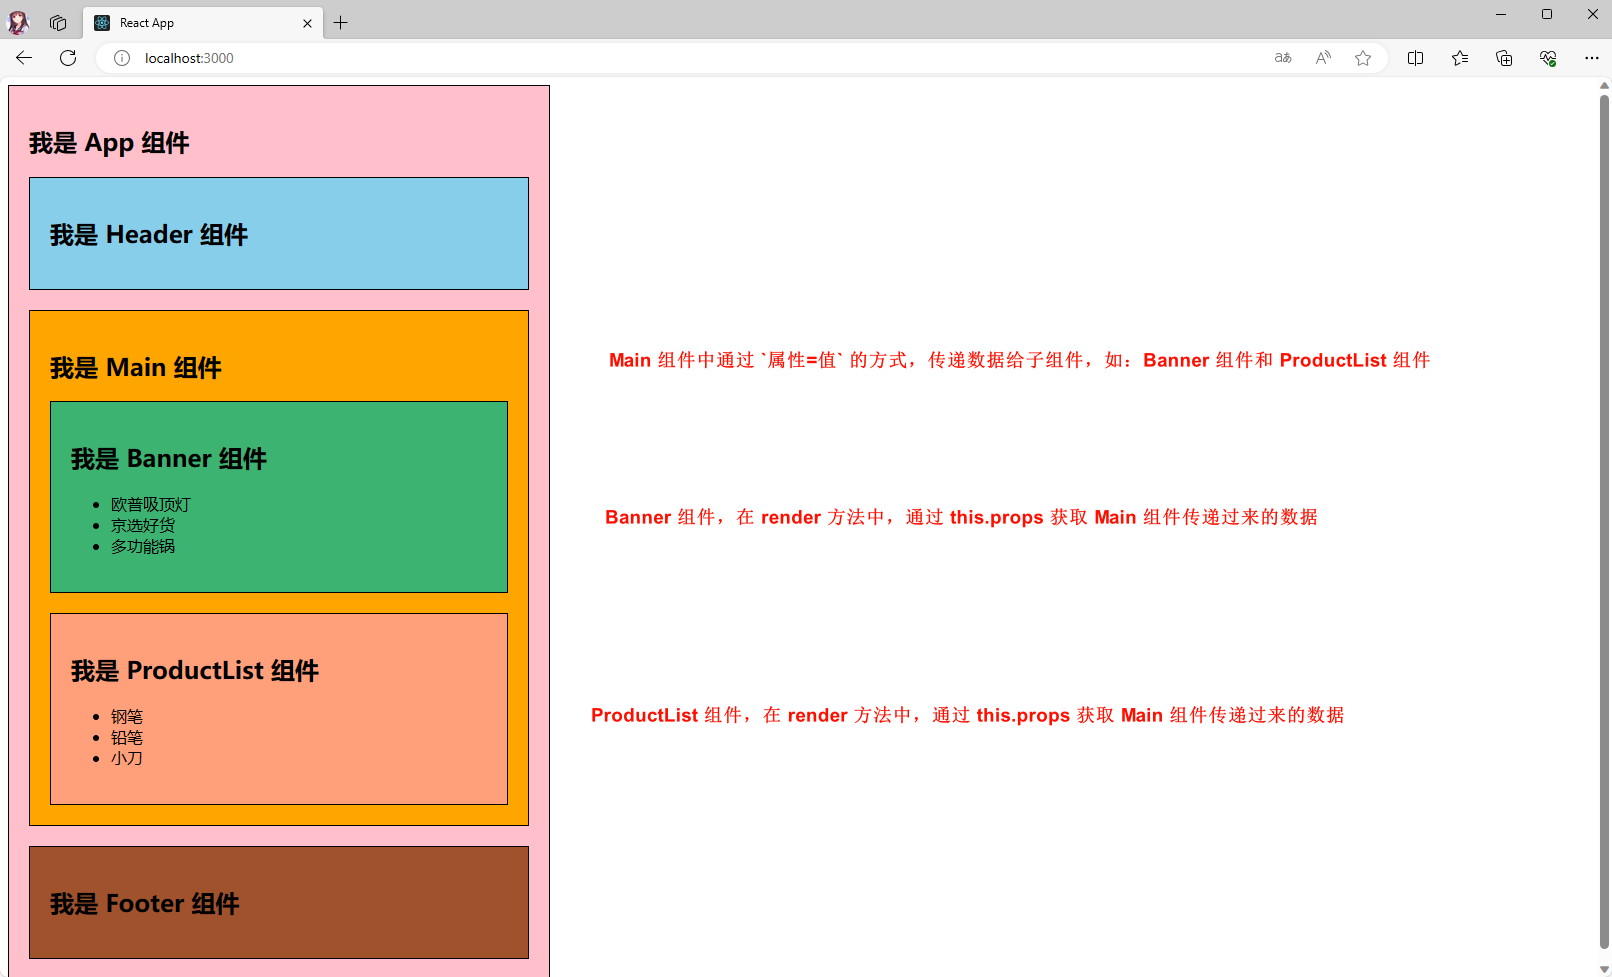This screenshot has height=977, width=1612.
Task: Open the tab actions menu icon
Action: pyautogui.click(x=58, y=23)
